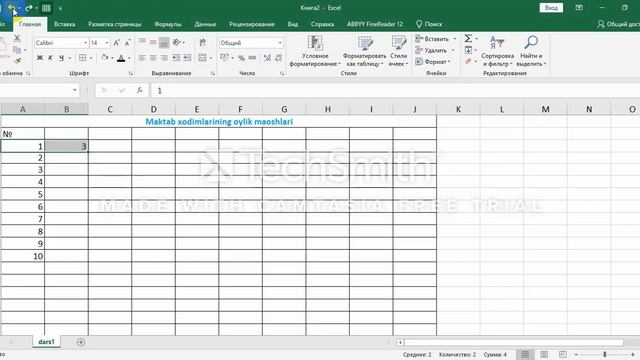Click the Вставить cells button
The width and height of the screenshot is (640, 360).
(435, 39)
